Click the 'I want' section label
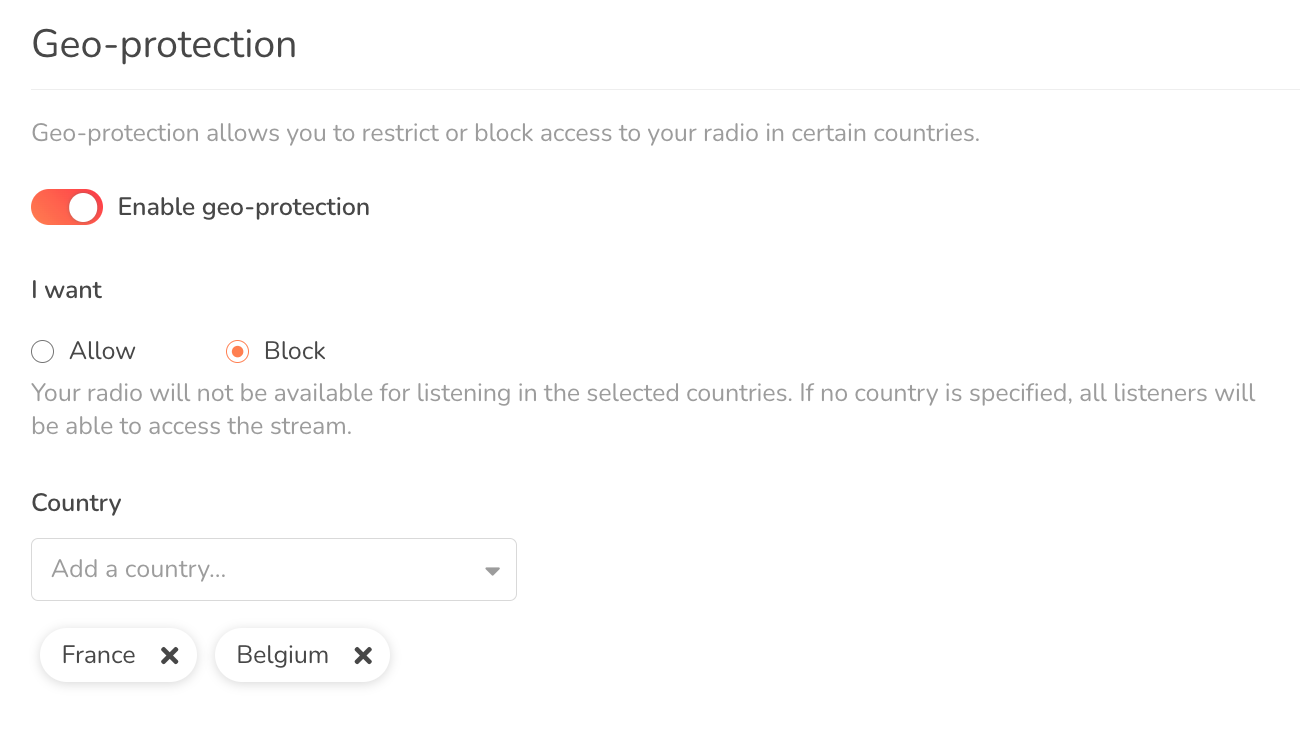This screenshot has width=1300, height=738. (x=67, y=290)
